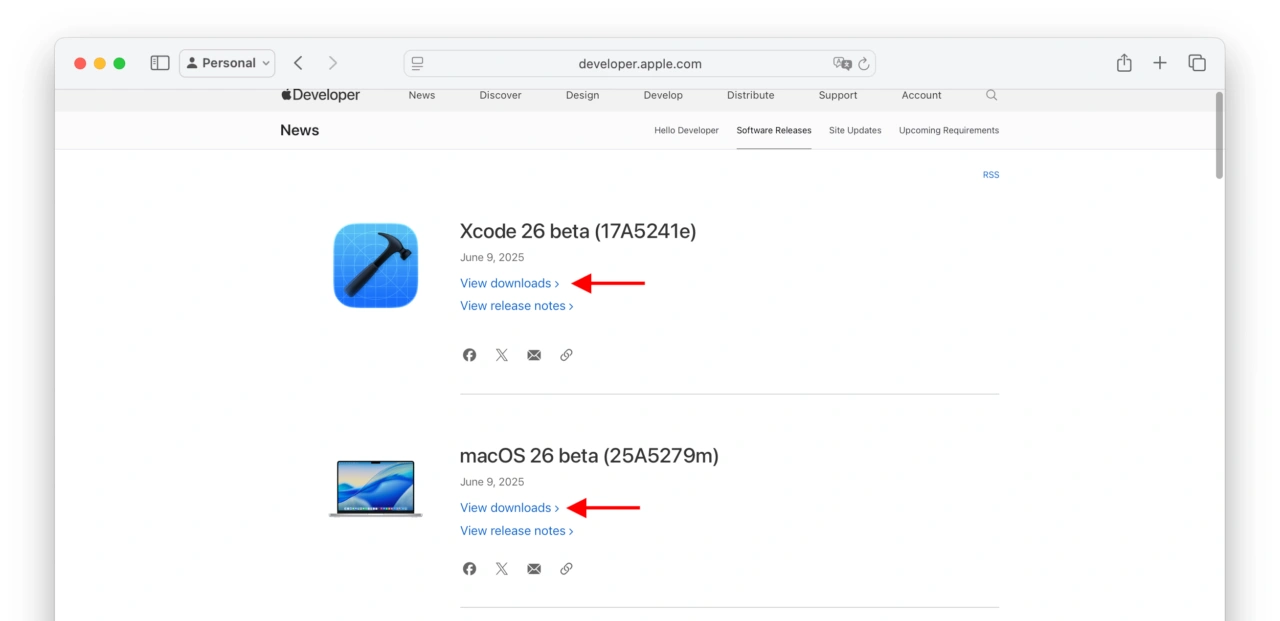Share Xcode 26 beta on Facebook
The width and height of the screenshot is (1280, 621).
pyautogui.click(x=469, y=355)
